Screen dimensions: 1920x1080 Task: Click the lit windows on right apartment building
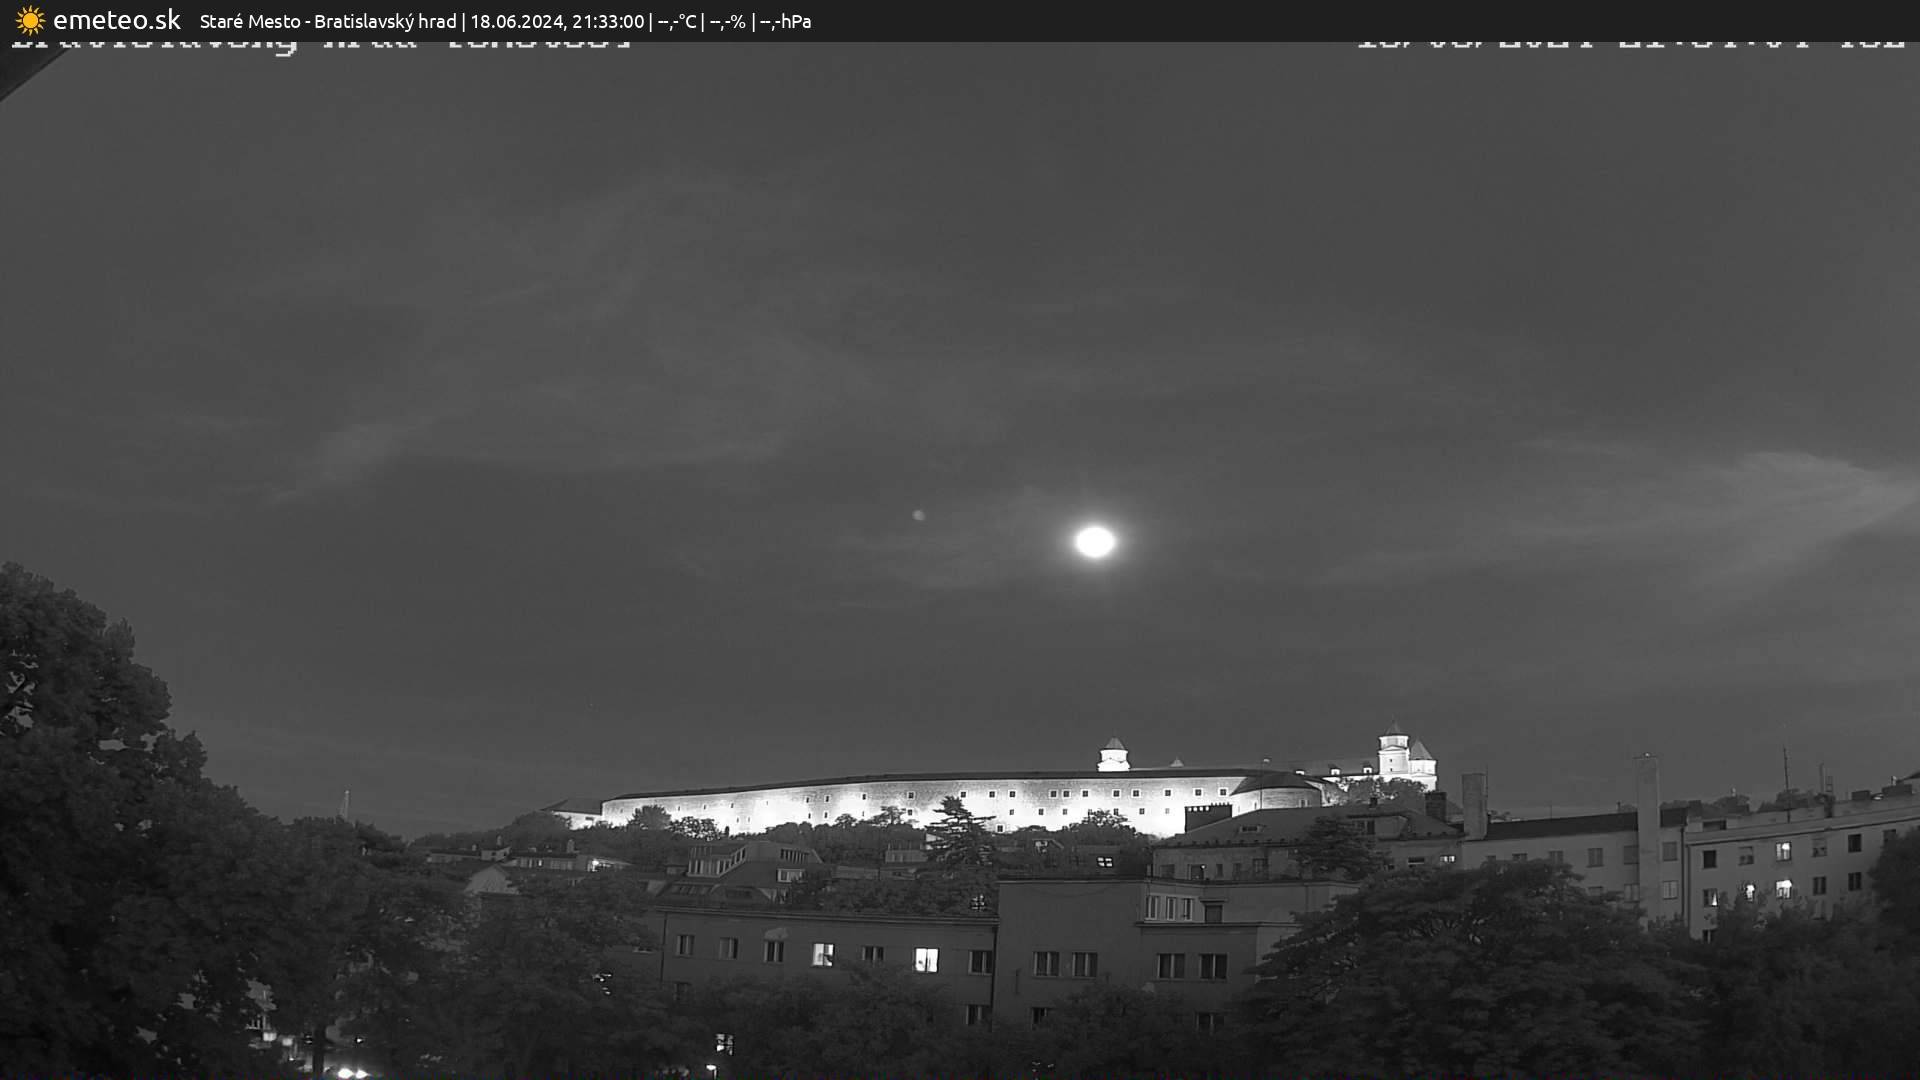pos(1783,887)
